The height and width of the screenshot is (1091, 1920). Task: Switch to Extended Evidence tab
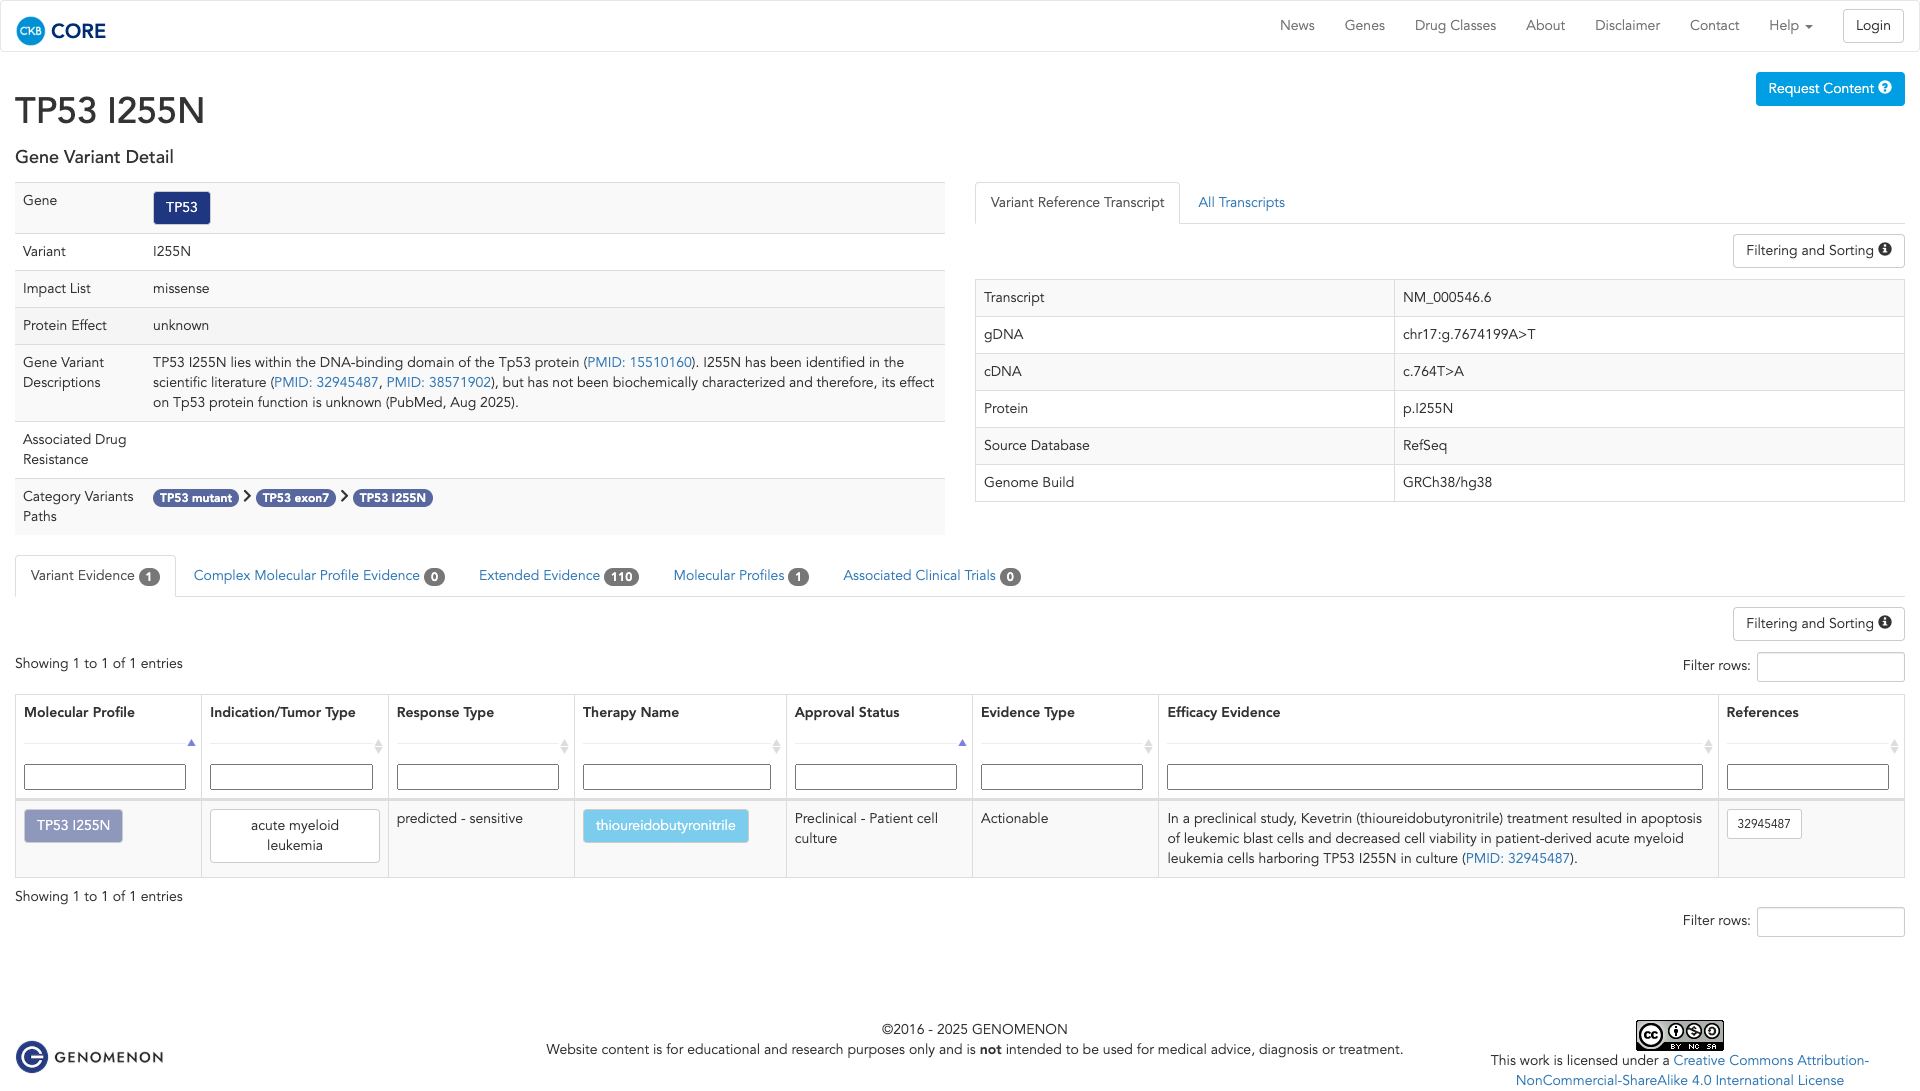coord(558,576)
